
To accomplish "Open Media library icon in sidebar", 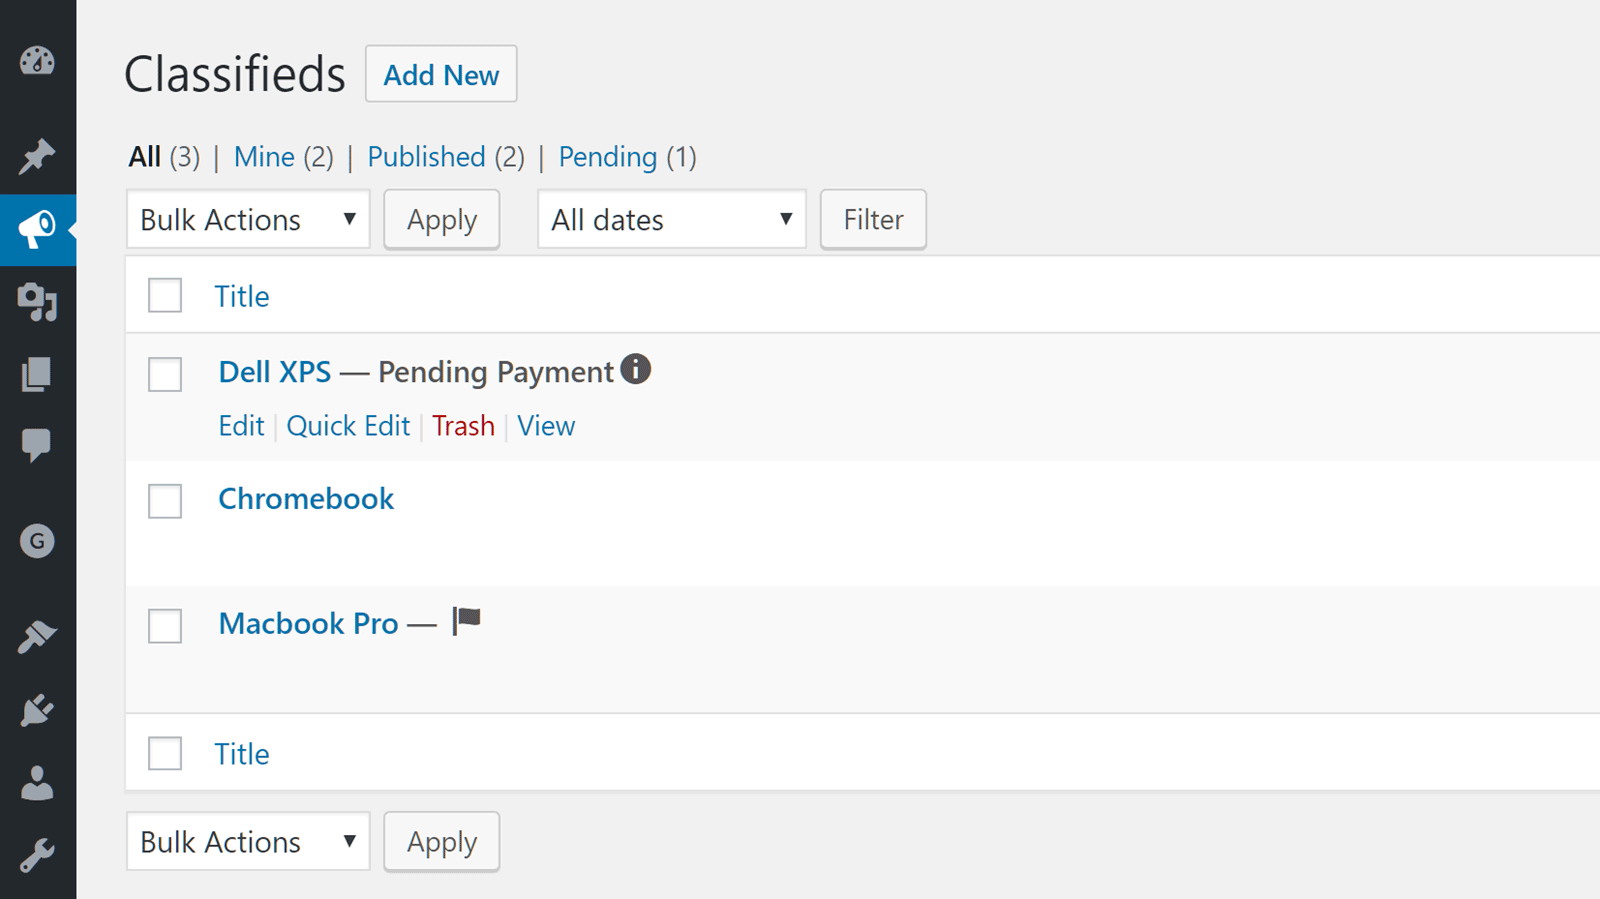I will pyautogui.click(x=37, y=301).
